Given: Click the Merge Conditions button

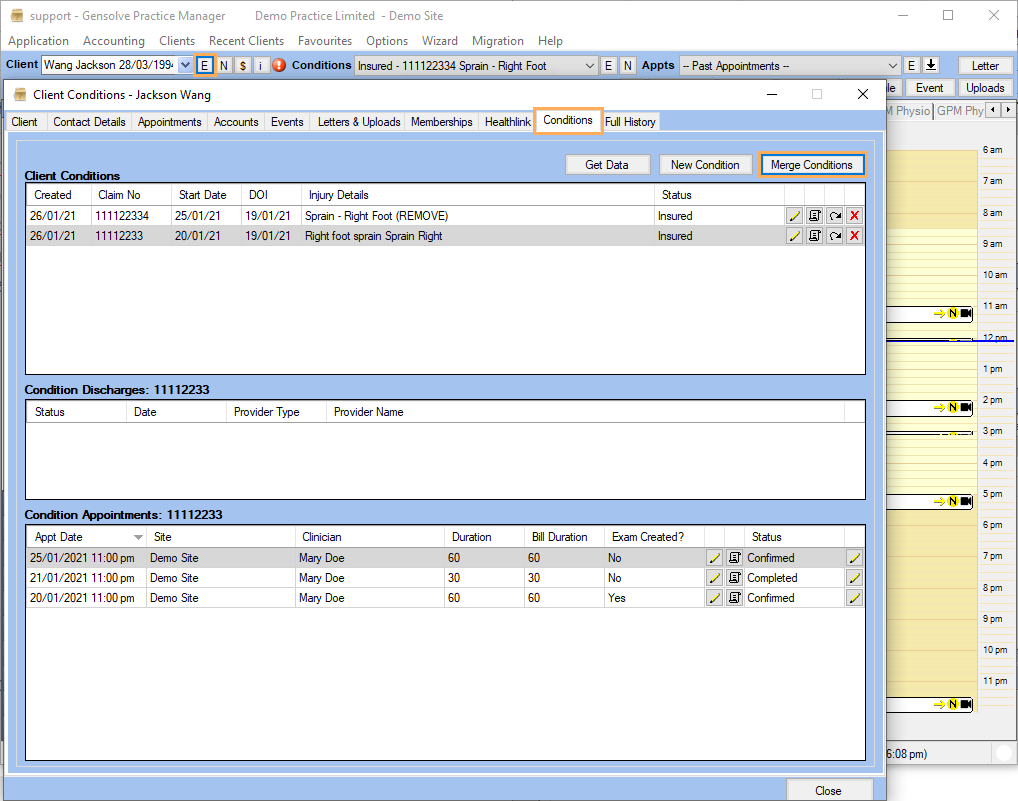Looking at the screenshot, I should point(811,165).
